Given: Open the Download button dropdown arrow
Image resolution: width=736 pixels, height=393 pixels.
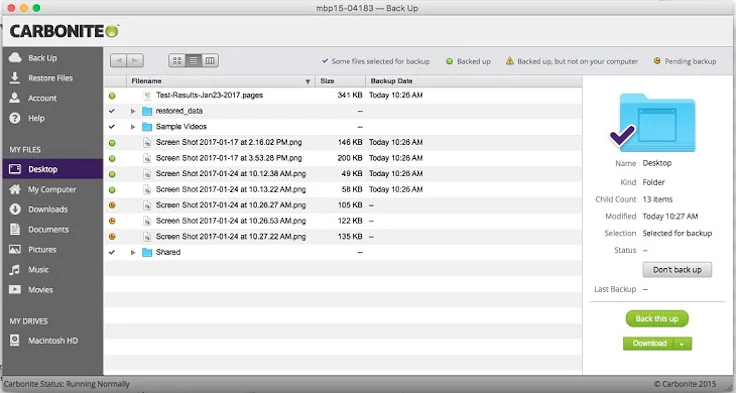Looking at the screenshot, I should pos(682,344).
